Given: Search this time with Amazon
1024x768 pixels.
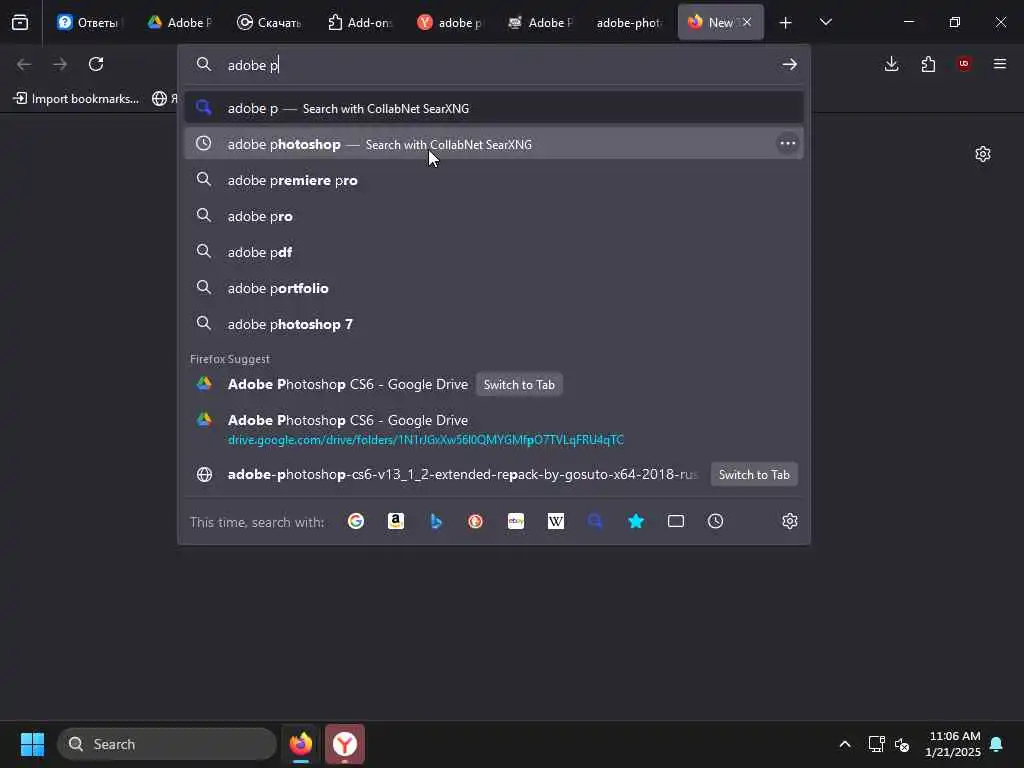Looking at the screenshot, I should tap(396, 521).
